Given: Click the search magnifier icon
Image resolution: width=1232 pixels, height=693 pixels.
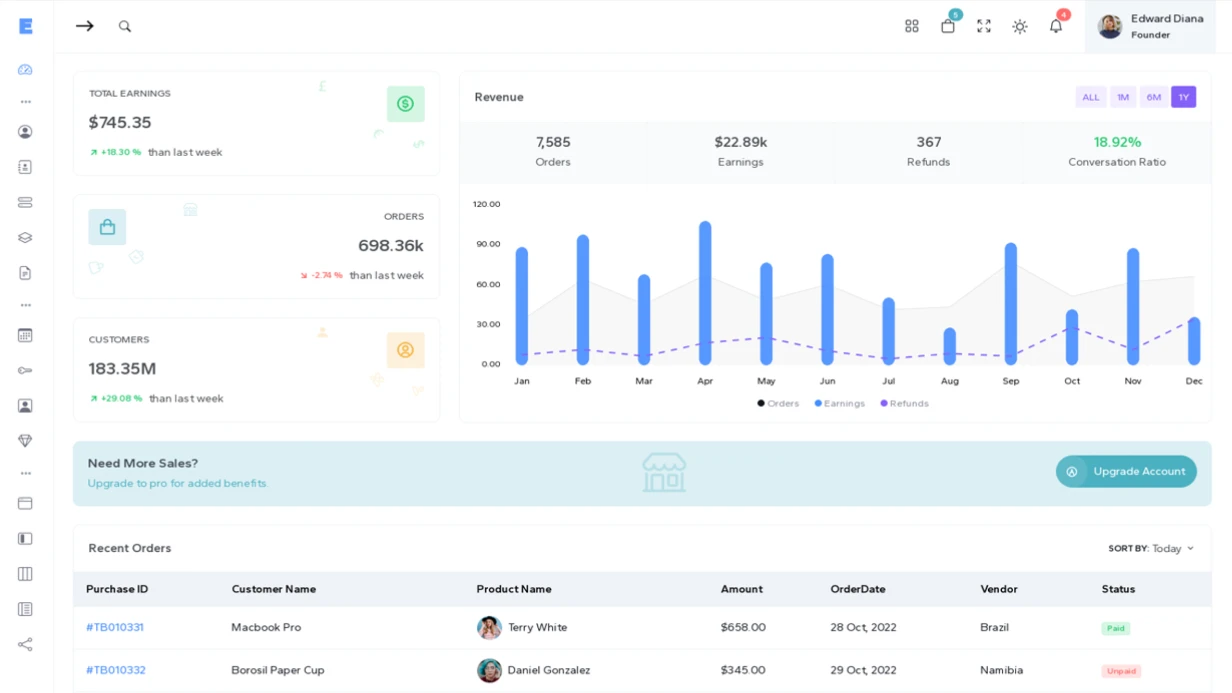Looking at the screenshot, I should click(125, 26).
